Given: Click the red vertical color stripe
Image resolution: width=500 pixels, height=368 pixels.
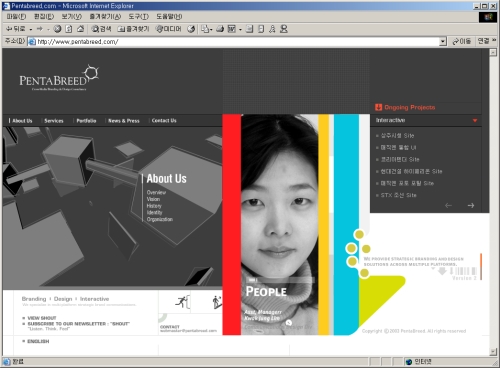Looking at the screenshot, I should (232, 224).
